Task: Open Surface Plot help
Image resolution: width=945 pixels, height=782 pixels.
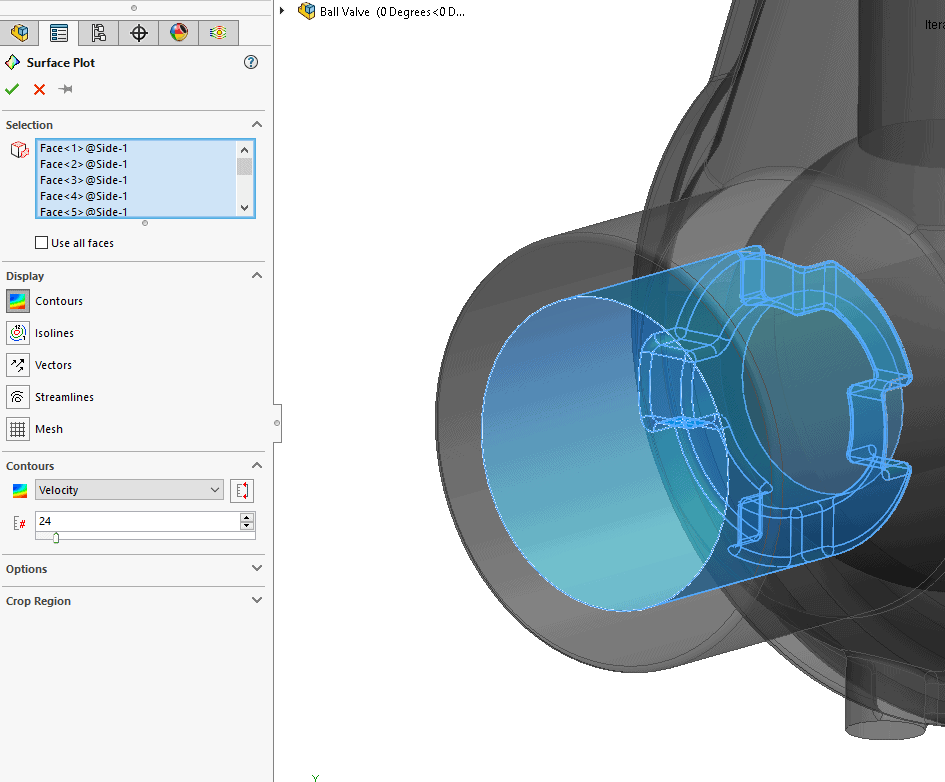Action: (x=251, y=62)
